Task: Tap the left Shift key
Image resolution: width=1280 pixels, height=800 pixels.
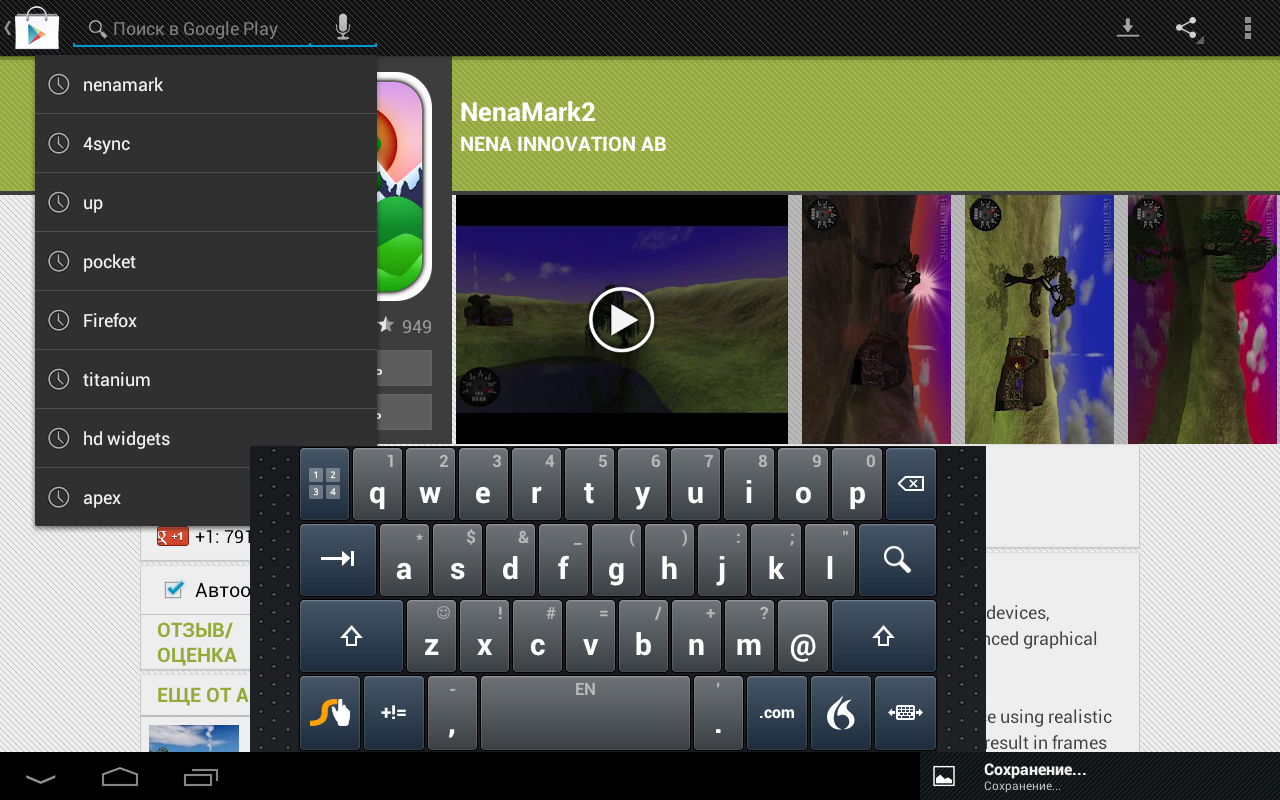Action: point(351,636)
